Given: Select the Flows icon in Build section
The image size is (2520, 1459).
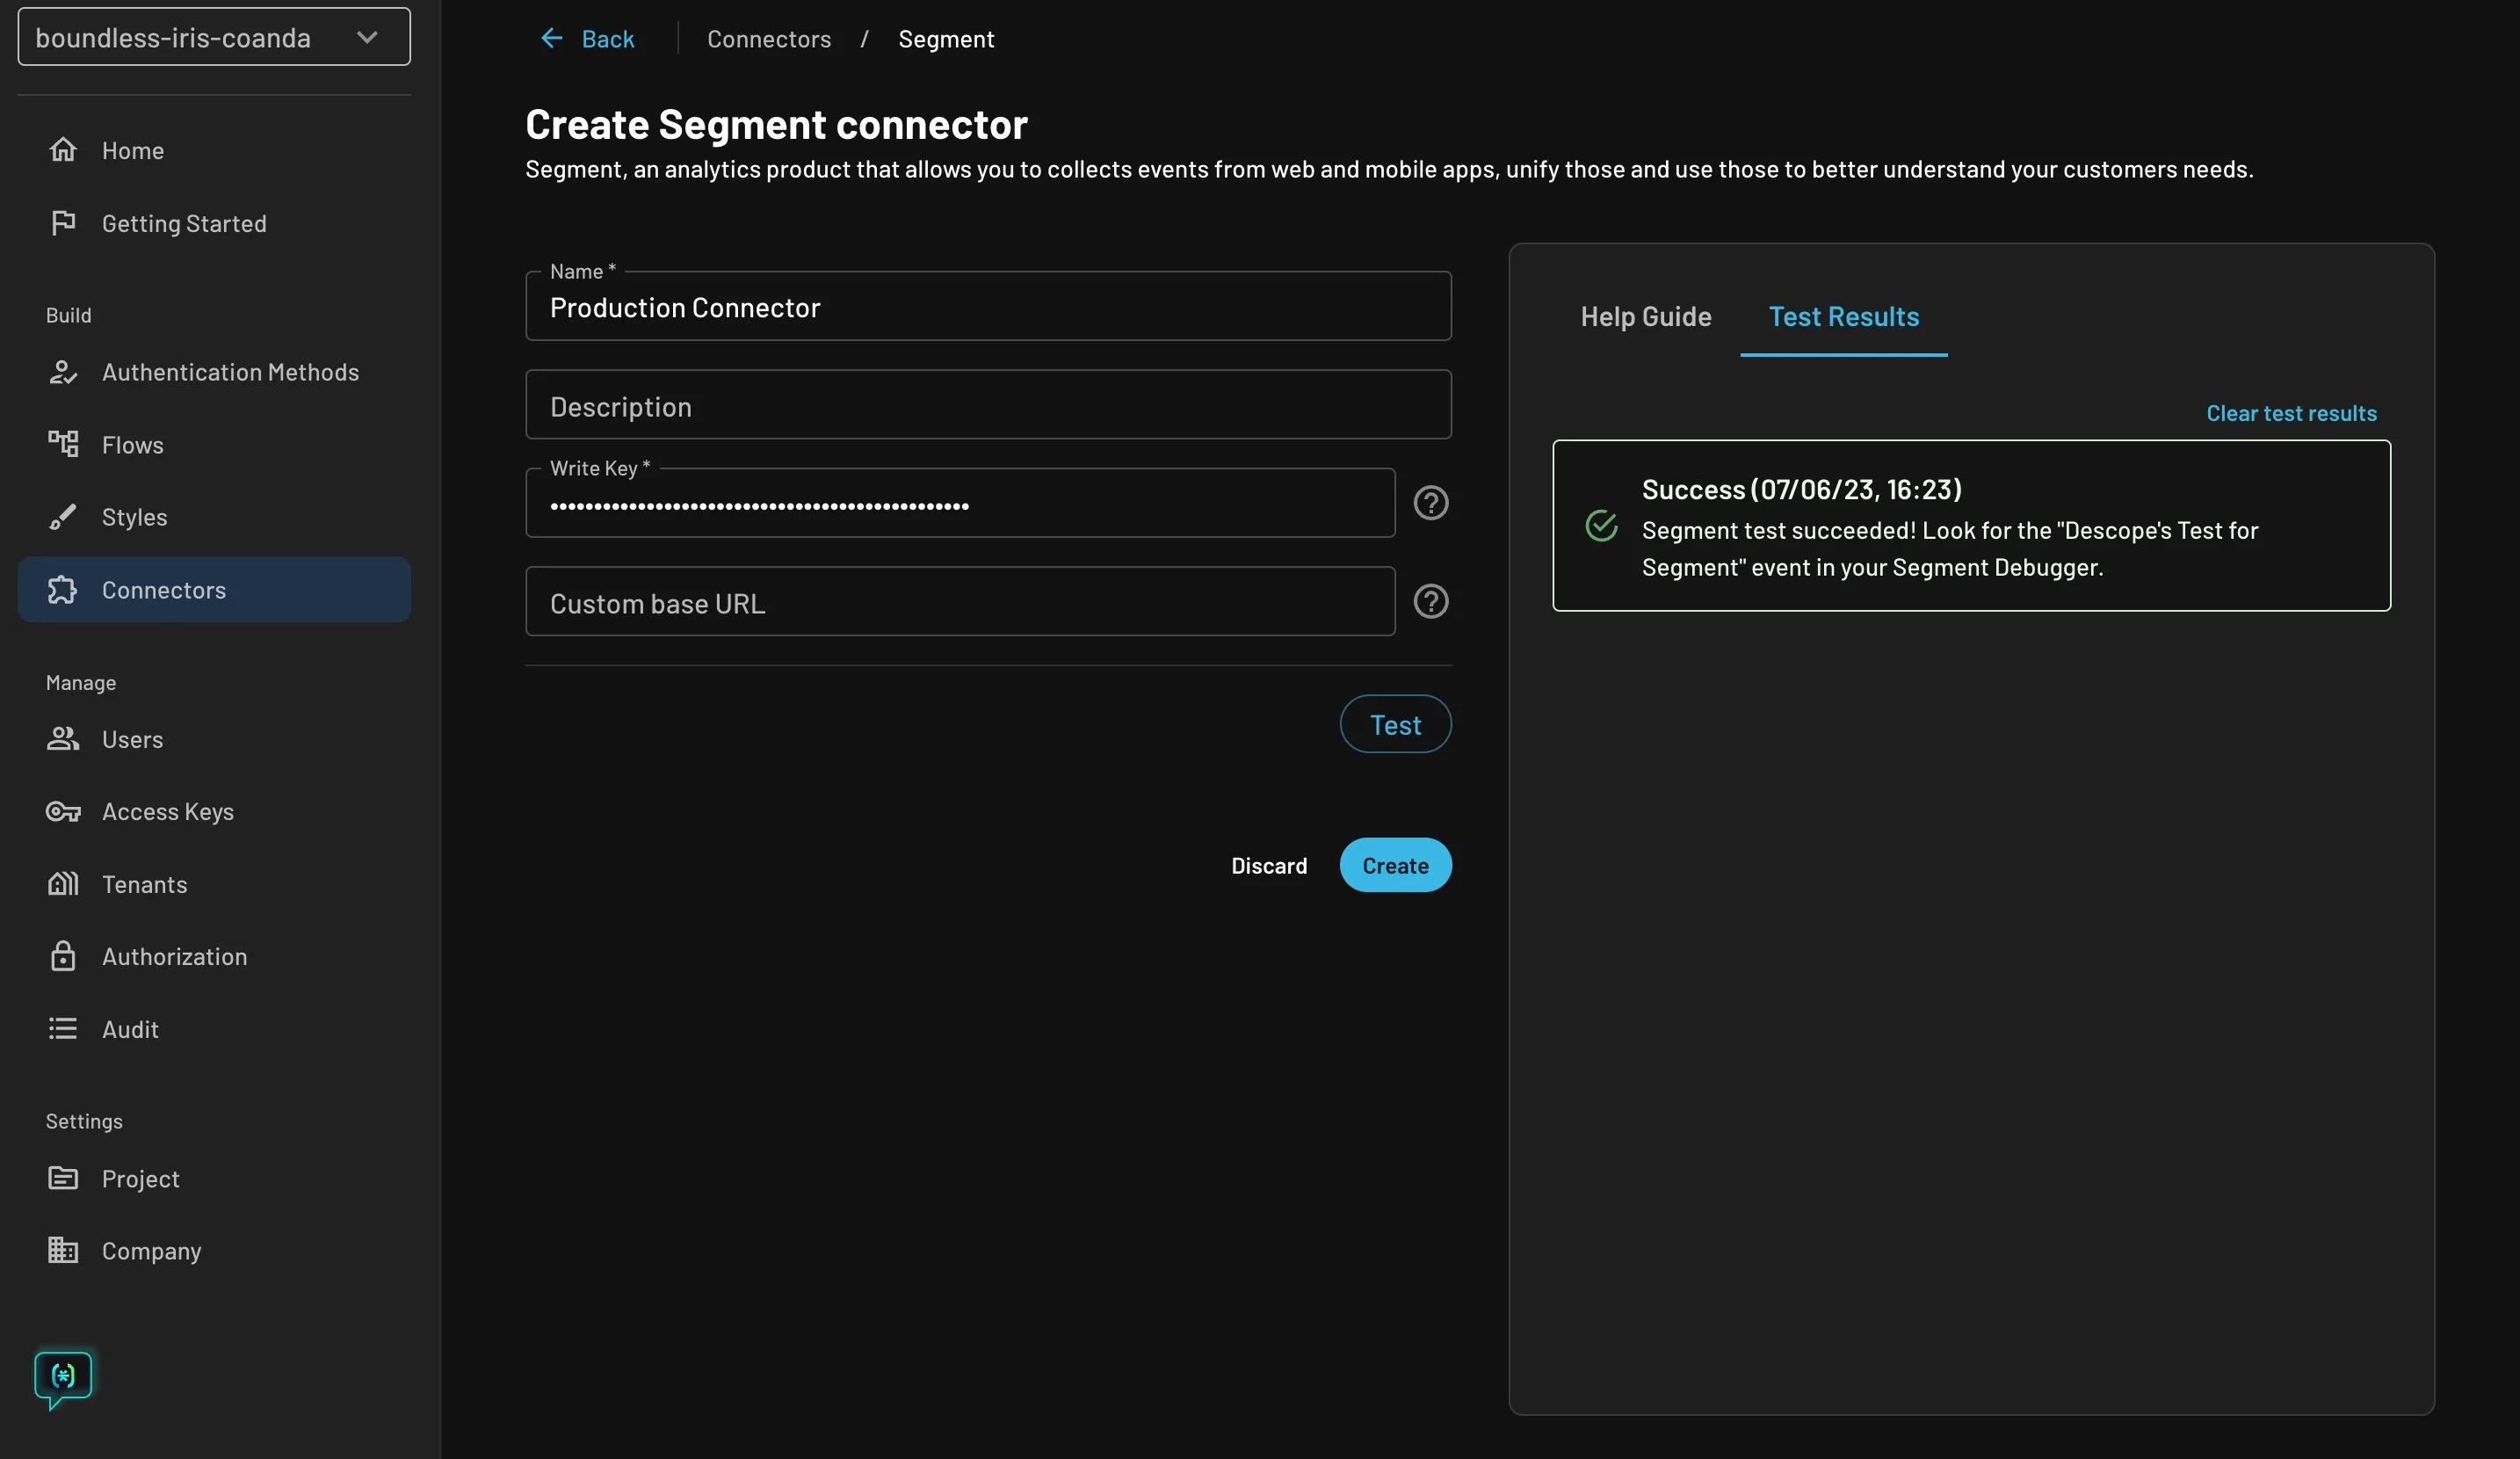Looking at the screenshot, I should [63, 444].
